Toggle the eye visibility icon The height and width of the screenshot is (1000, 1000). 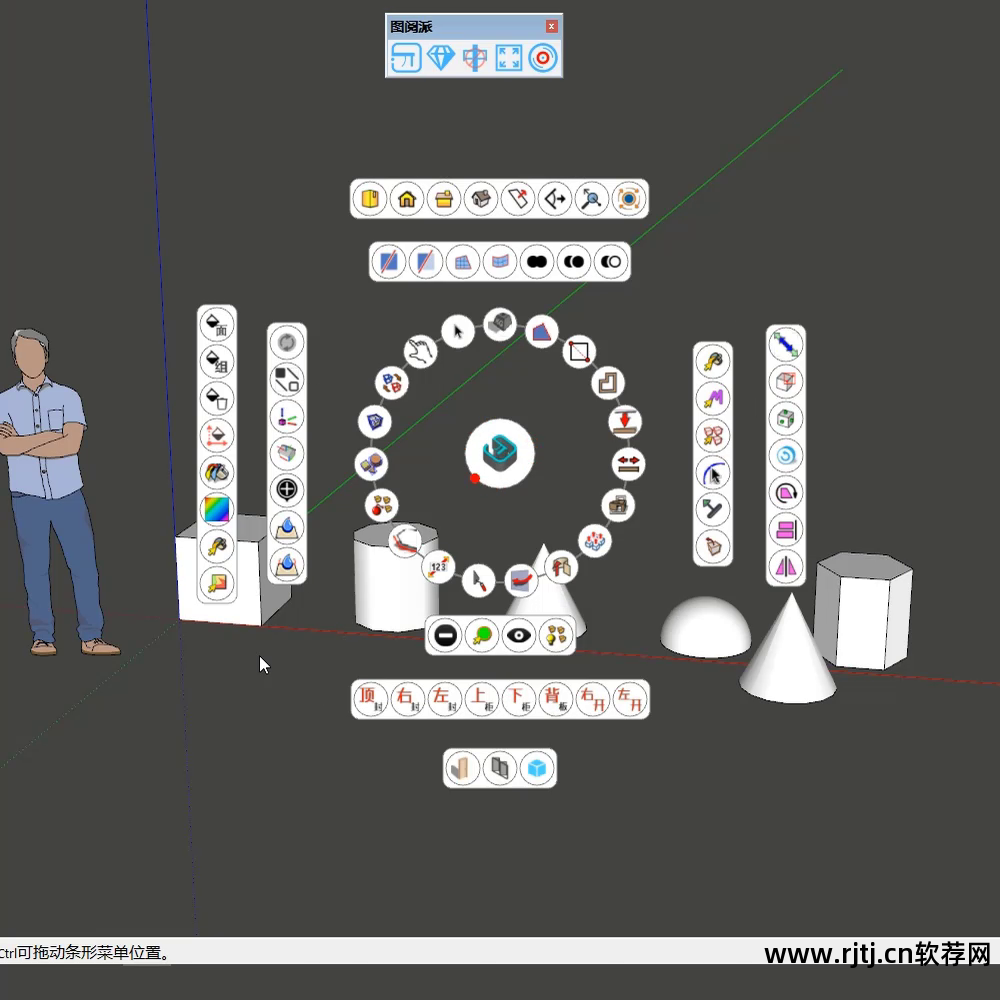pyautogui.click(x=518, y=635)
